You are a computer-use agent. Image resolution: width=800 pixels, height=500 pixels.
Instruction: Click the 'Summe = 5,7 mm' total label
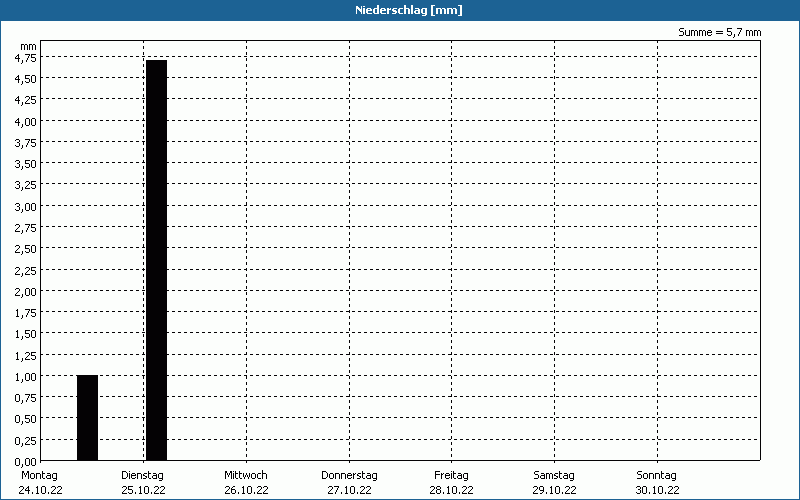[x=719, y=32]
